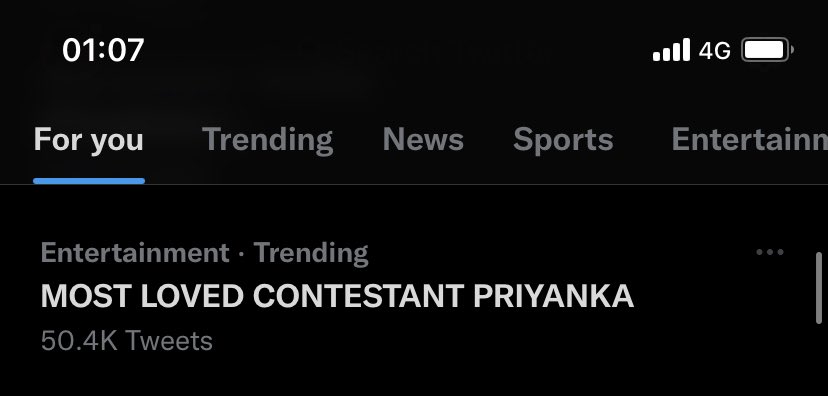Open MOST LOVED CONTESTANT PRIYANKA trend
The height and width of the screenshot is (396, 828).
tap(337, 296)
